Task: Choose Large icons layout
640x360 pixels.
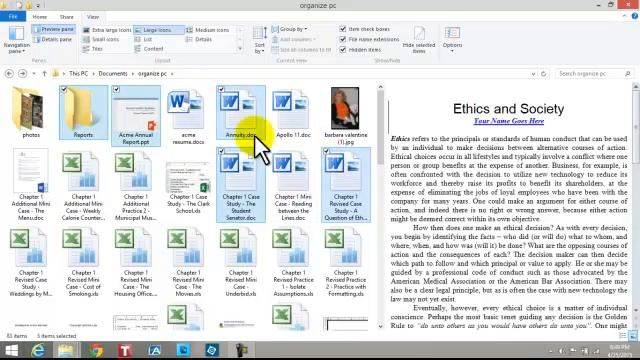Action: tap(158, 30)
